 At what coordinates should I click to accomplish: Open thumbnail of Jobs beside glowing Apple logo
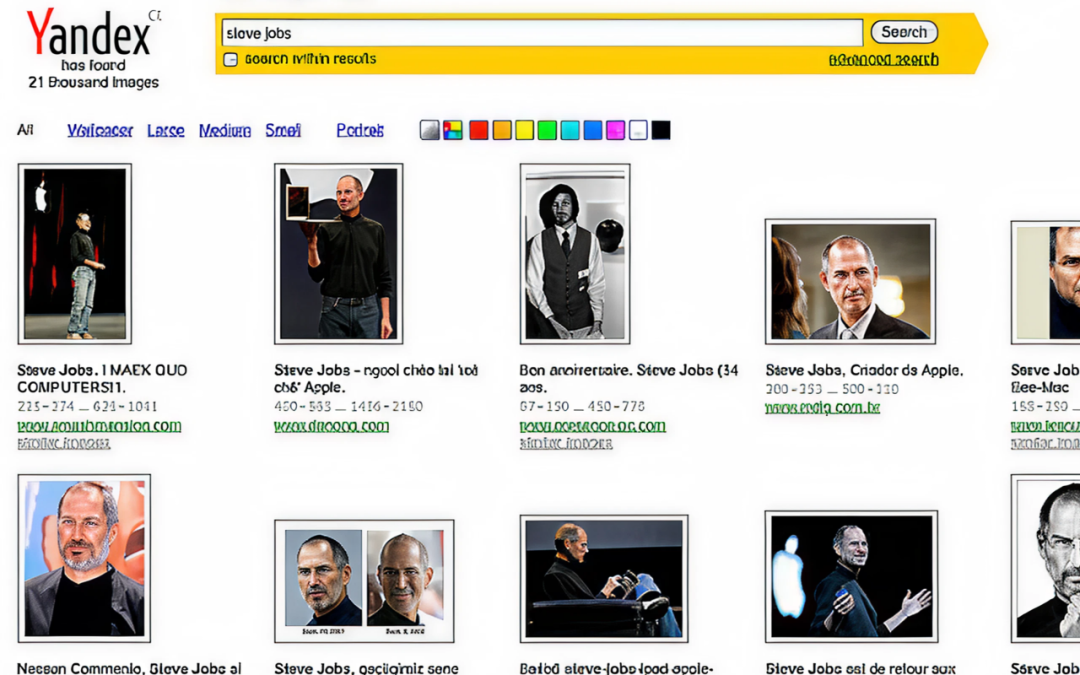coord(851,577)
